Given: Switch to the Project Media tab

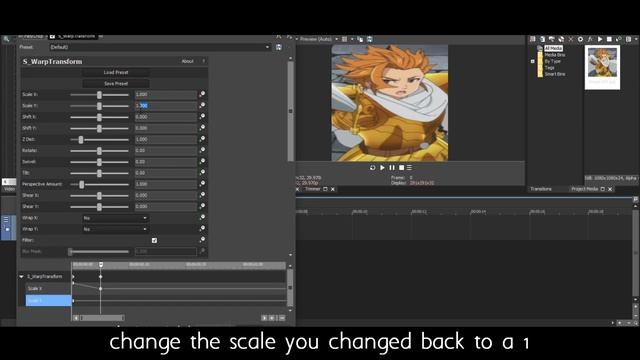Looking at the screenshot, I should click(x=584, y=189).
